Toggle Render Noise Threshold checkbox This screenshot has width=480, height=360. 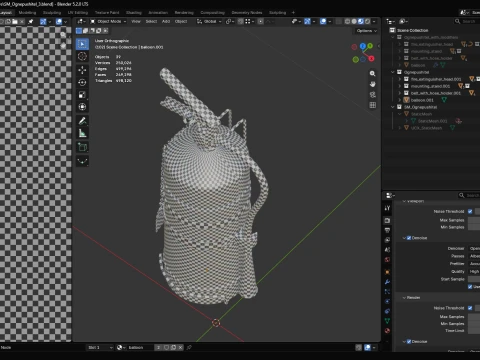coord(470,308)
